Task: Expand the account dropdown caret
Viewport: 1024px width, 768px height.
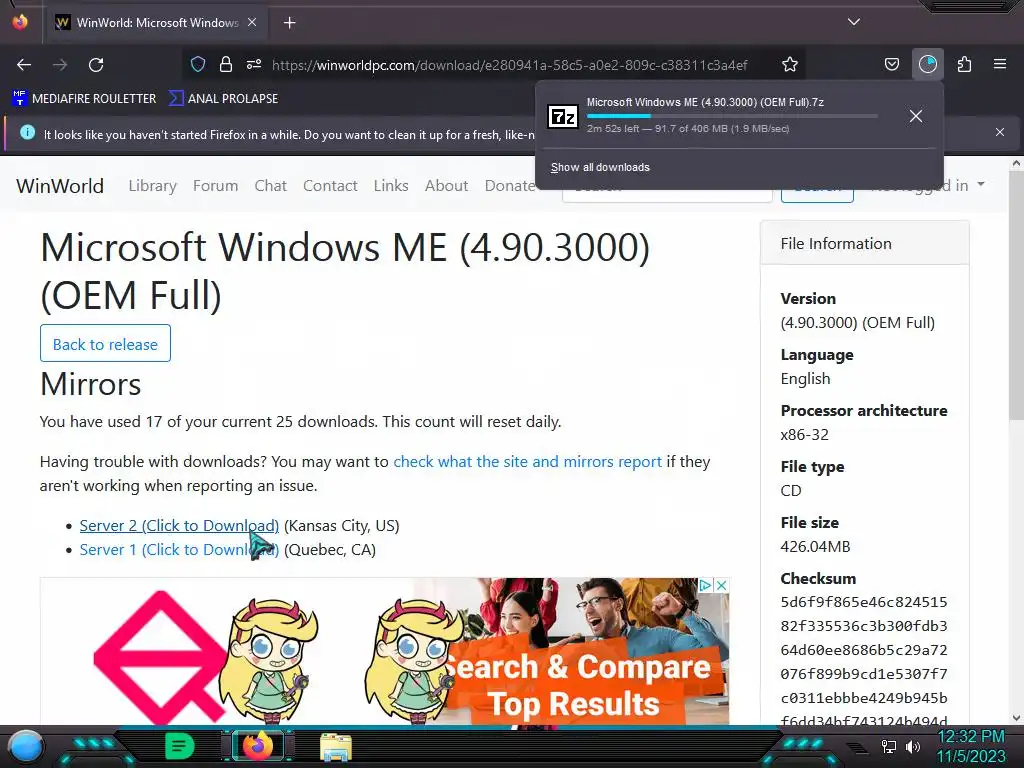Action: (981, 185)
